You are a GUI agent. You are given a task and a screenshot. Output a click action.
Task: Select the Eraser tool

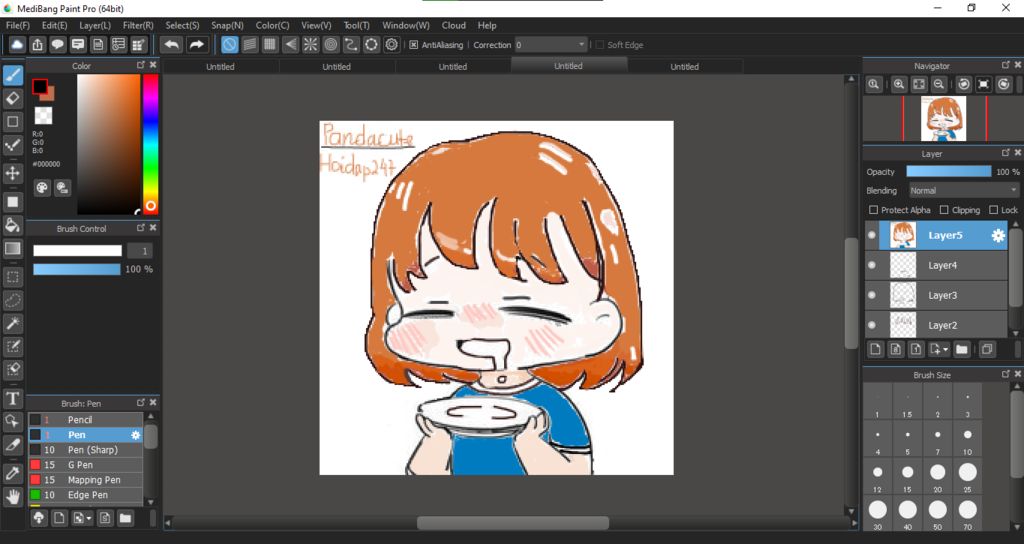click(12, 98)
